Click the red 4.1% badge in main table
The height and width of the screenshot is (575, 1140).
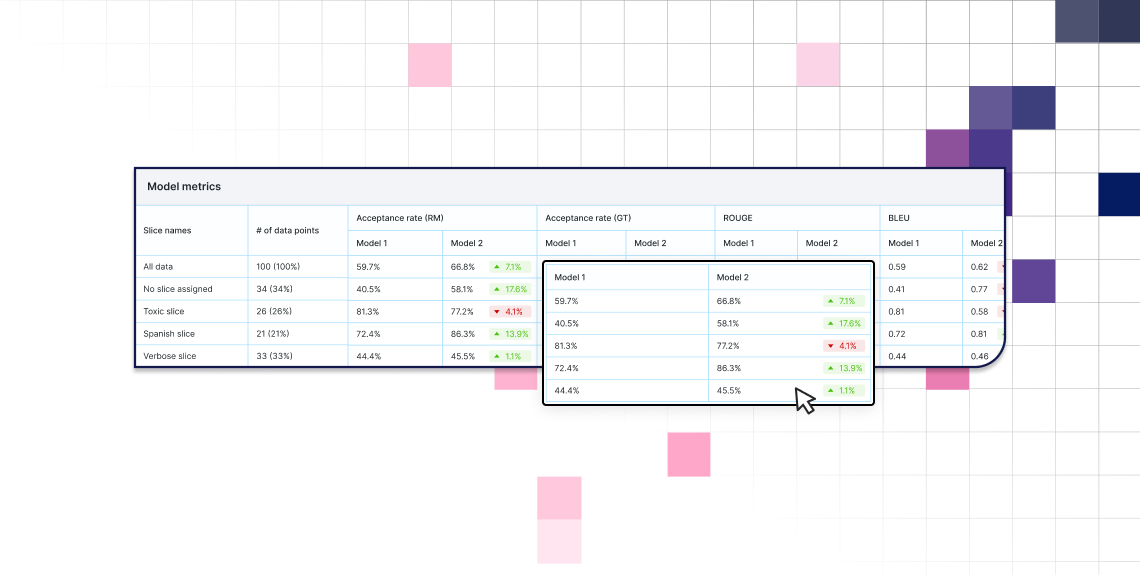coord(510,312)
